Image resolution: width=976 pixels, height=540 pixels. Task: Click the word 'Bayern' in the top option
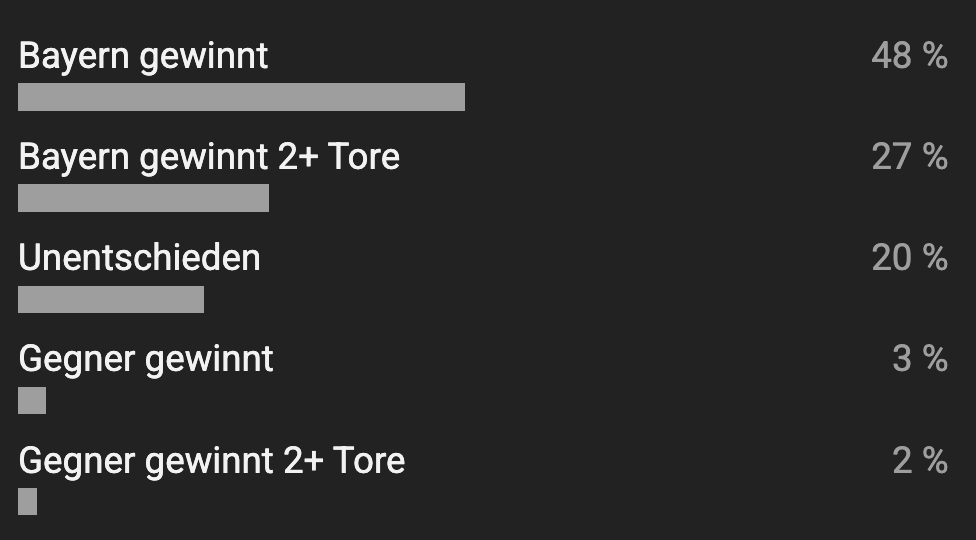[75, 56]
